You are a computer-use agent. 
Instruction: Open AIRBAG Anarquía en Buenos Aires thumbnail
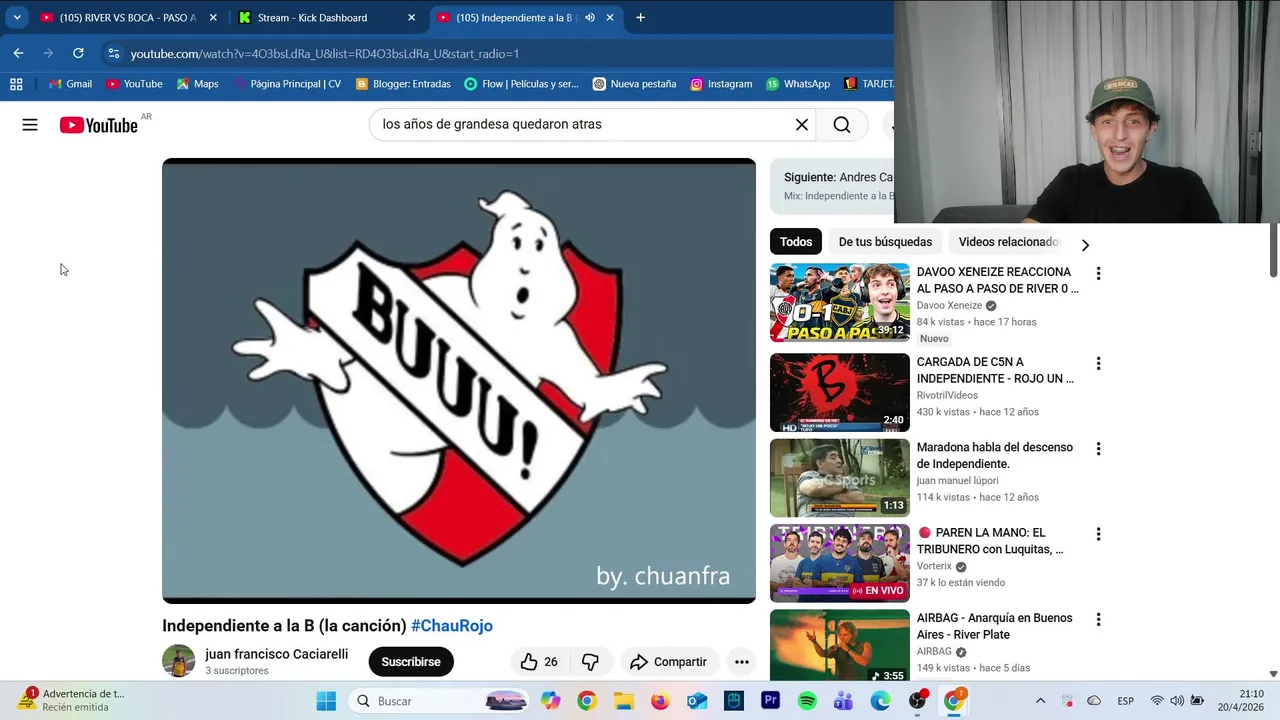(840, 646)
